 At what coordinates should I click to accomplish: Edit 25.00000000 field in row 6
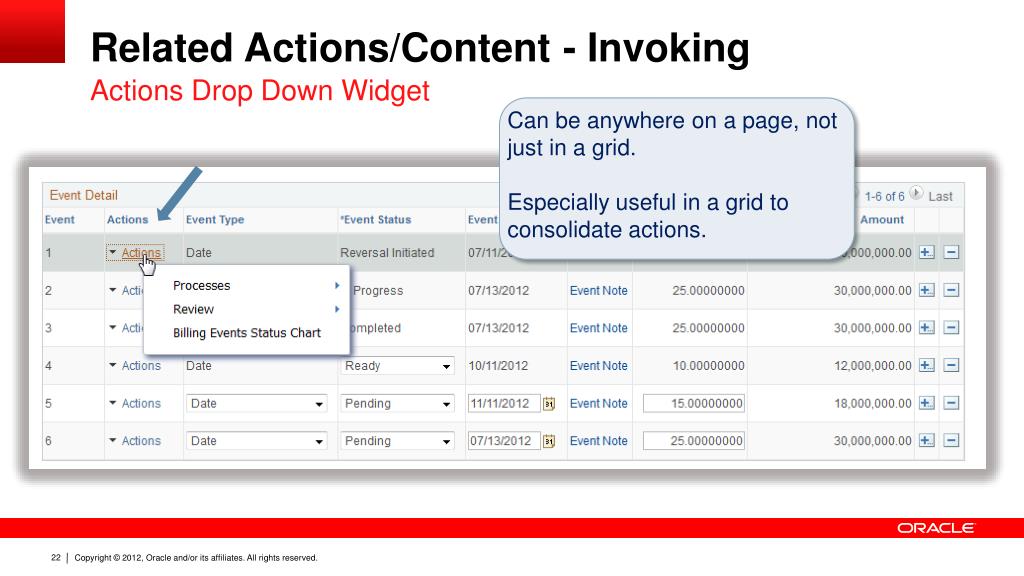[694, 441]
